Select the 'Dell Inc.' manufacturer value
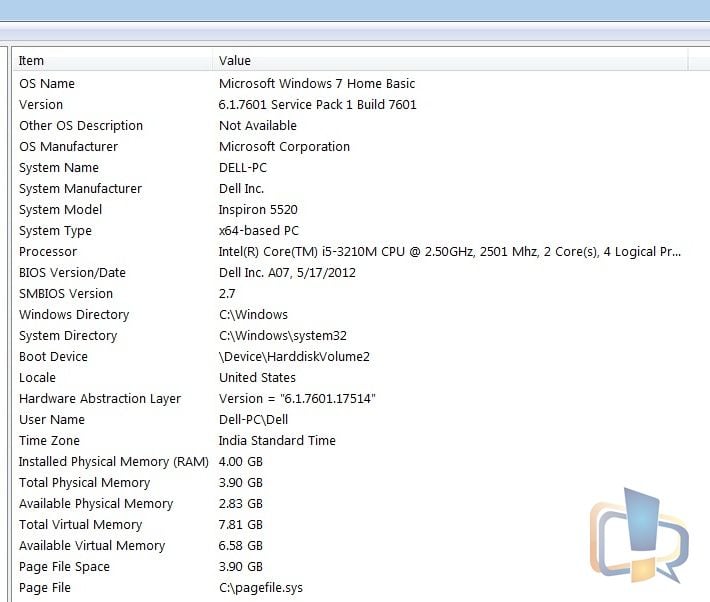Viewport: 710px width, 602px height. [241, 188]
